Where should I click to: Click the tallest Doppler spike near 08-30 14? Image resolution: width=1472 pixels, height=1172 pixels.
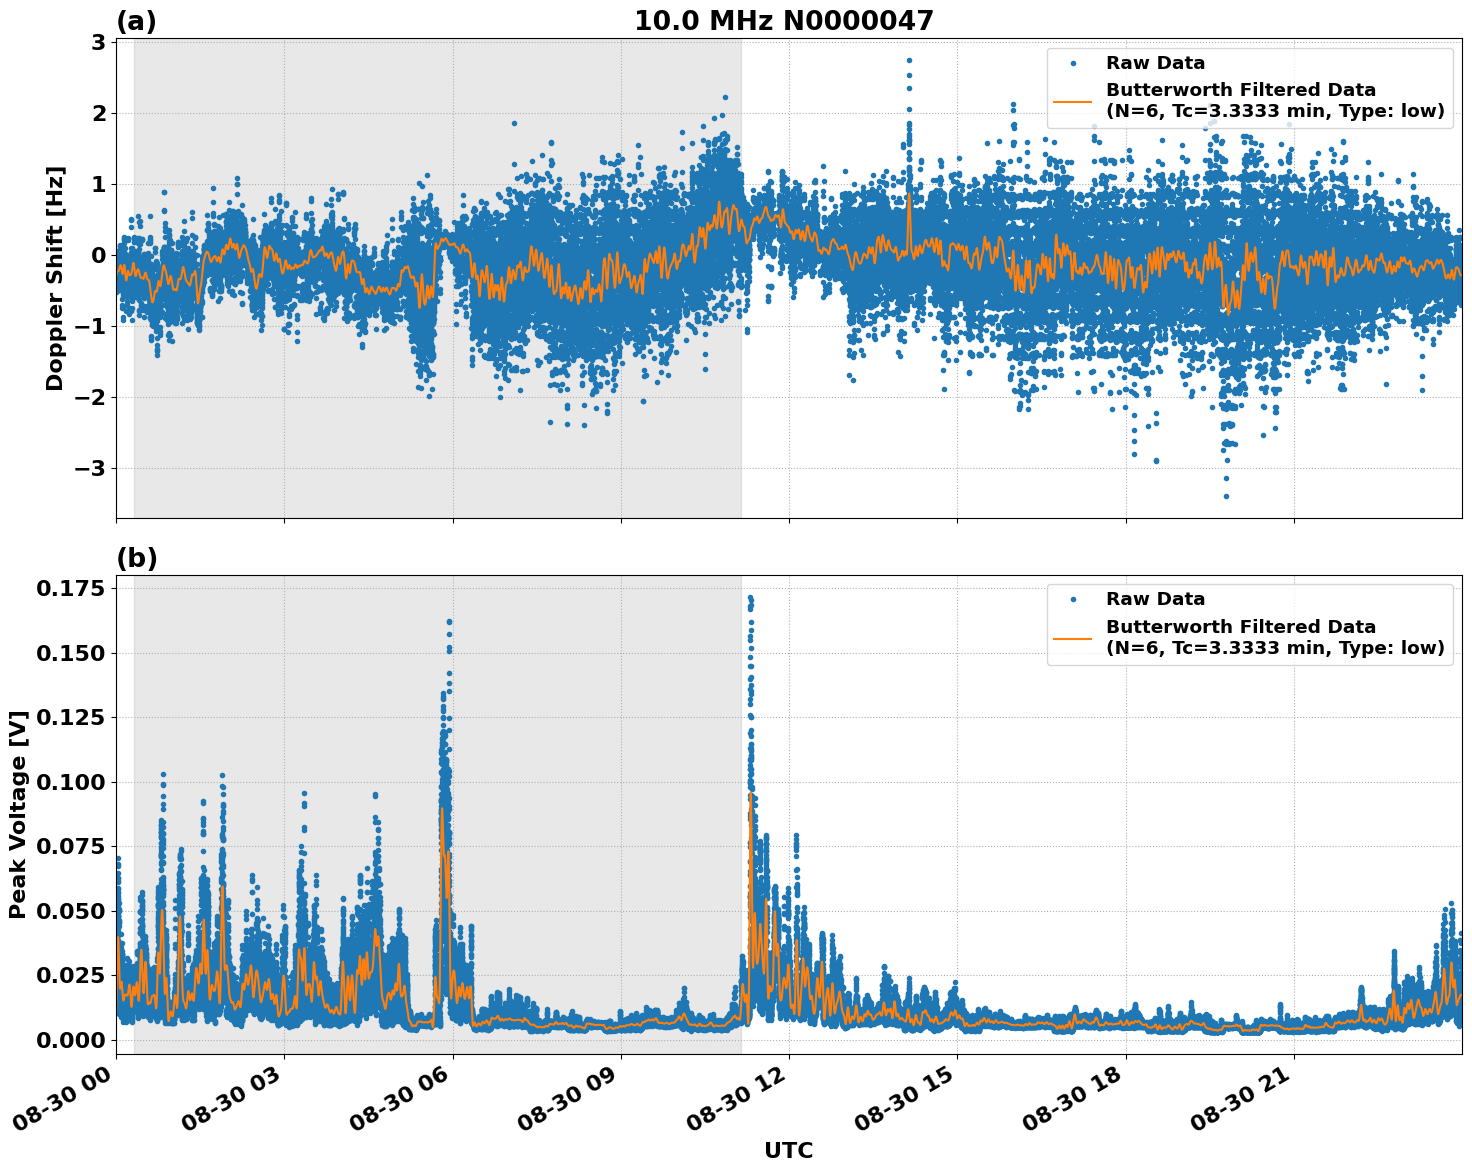pyautogui.click(x=907, y=62)
